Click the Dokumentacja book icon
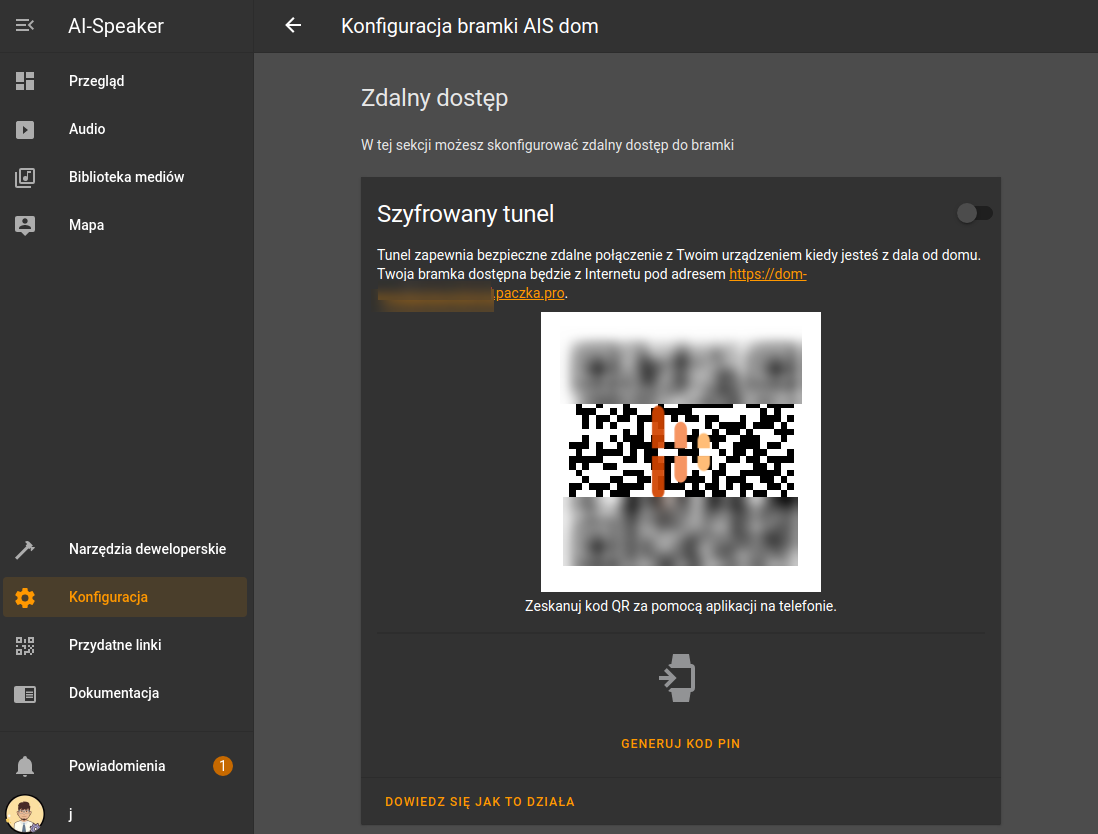The image size is (1098, 834). click(25, 694)
